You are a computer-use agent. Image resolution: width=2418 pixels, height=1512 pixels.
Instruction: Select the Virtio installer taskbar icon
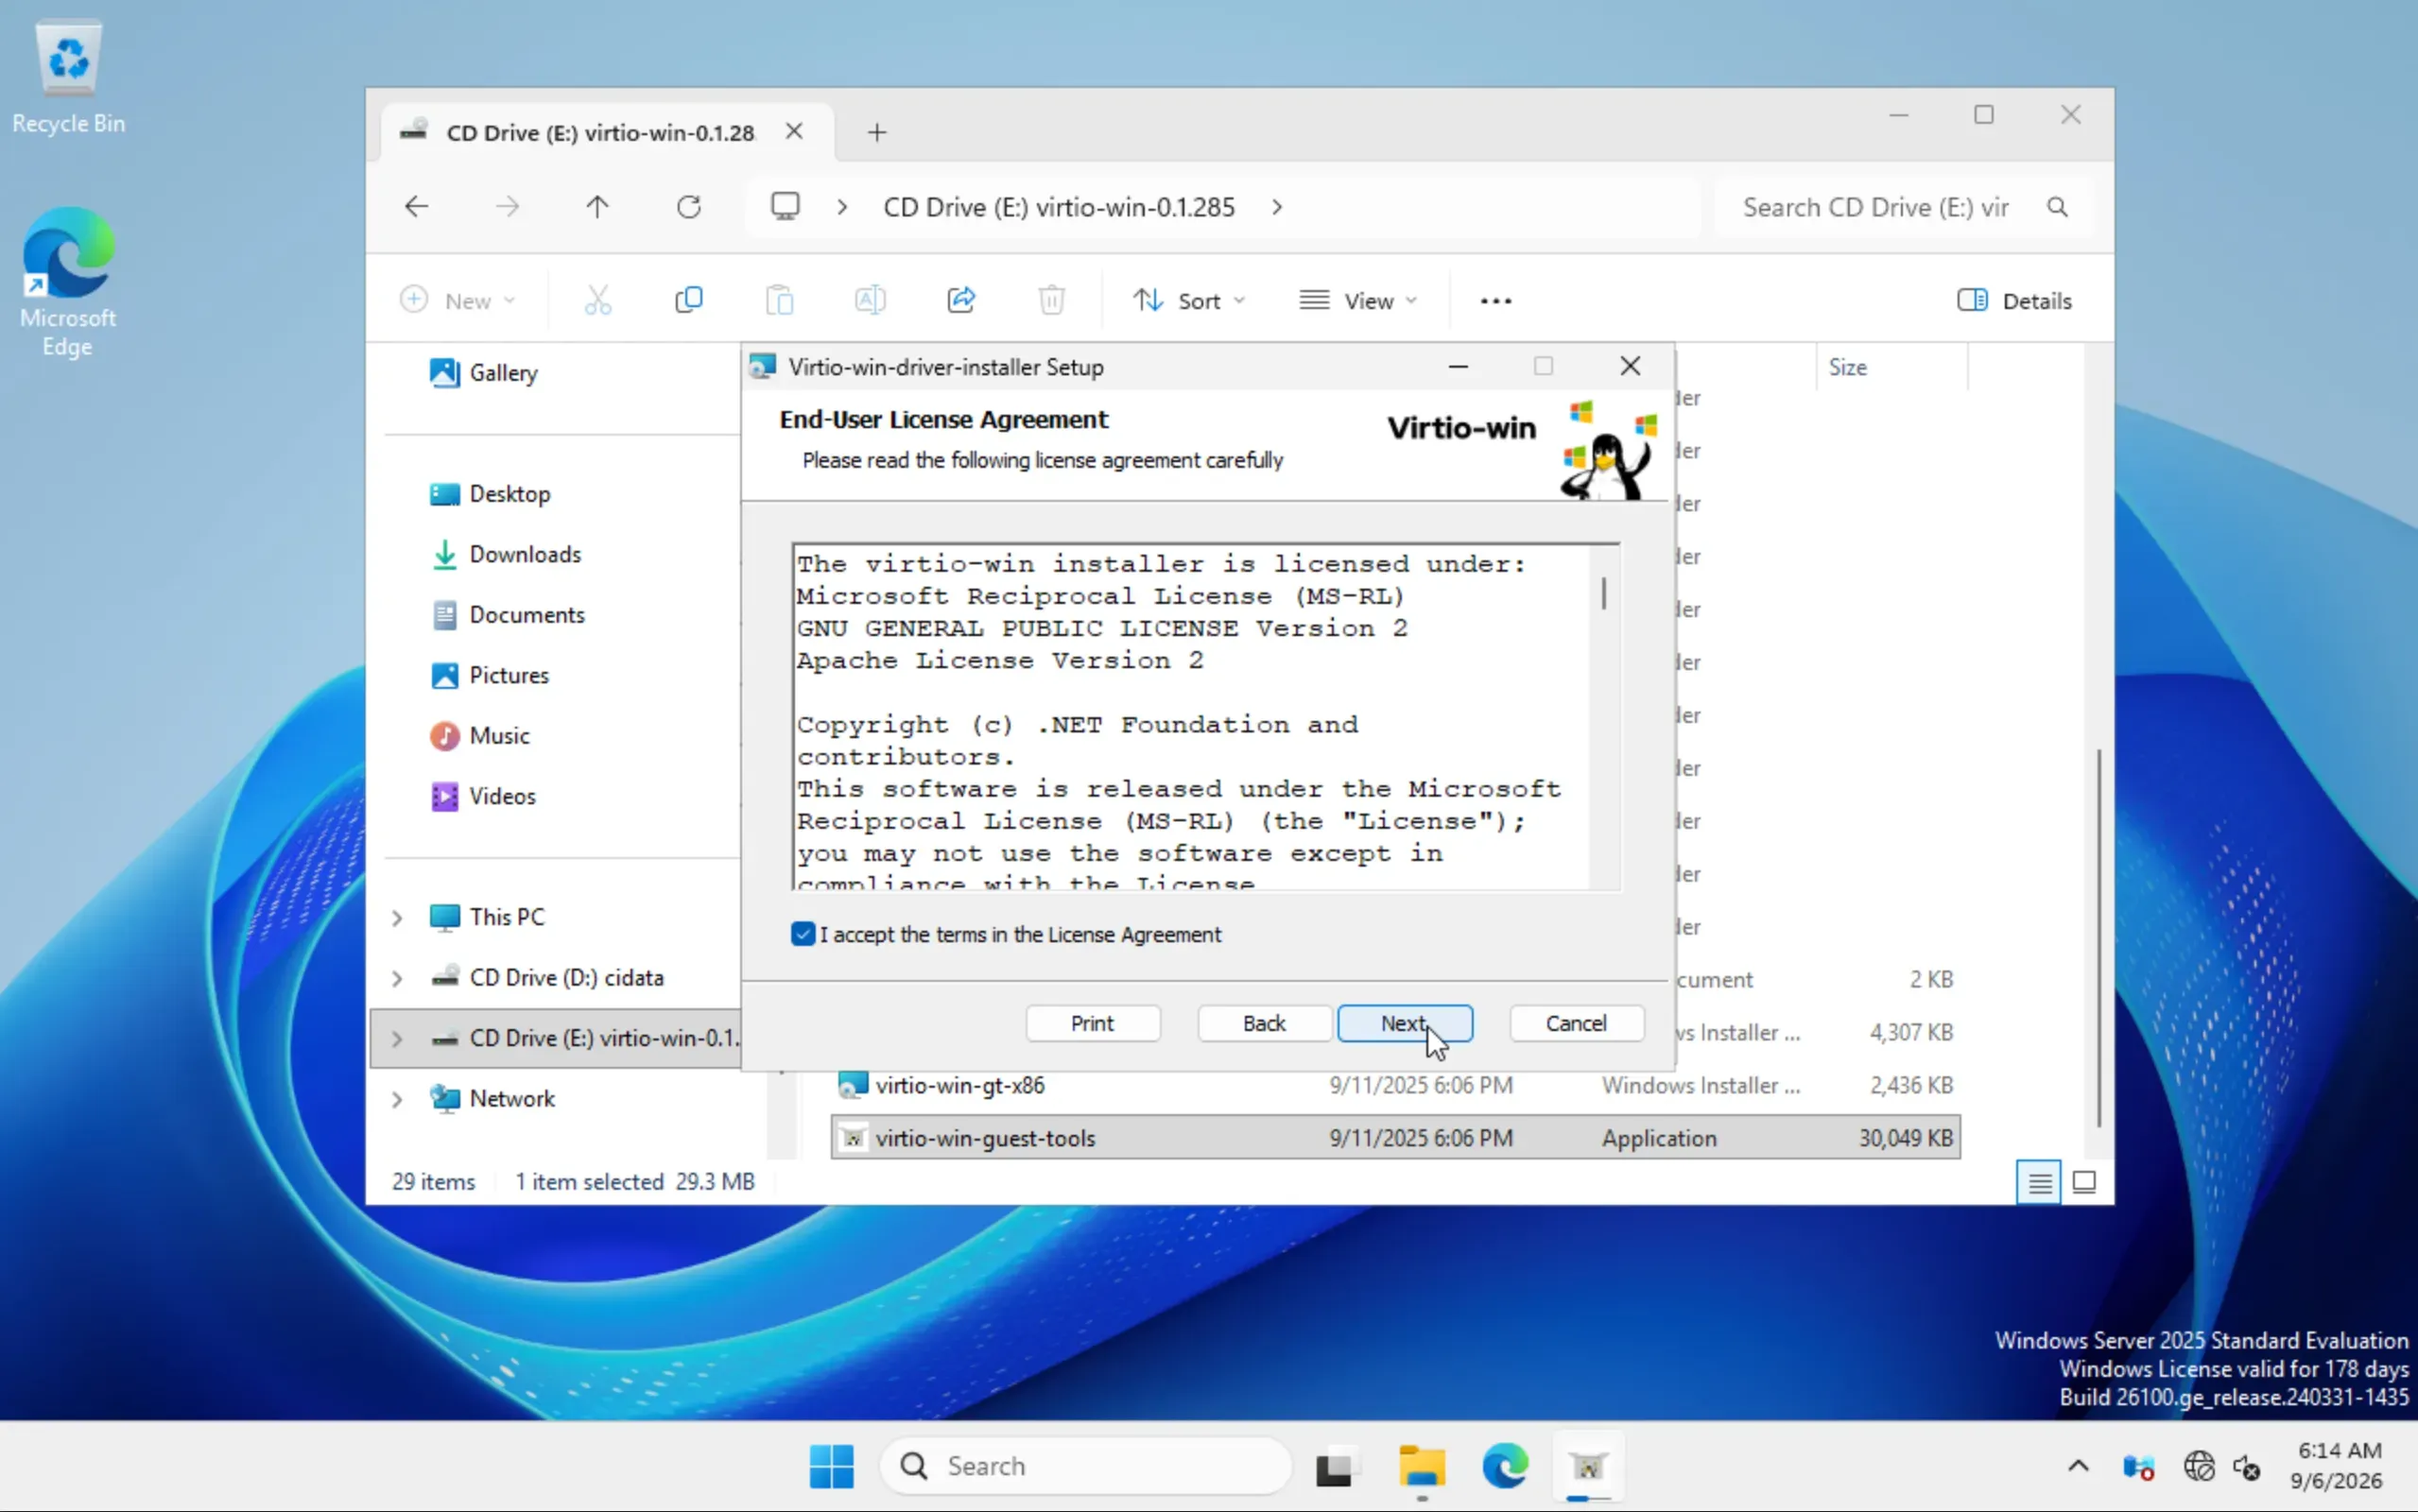pyautogui.click(x=1588, y=1466)
